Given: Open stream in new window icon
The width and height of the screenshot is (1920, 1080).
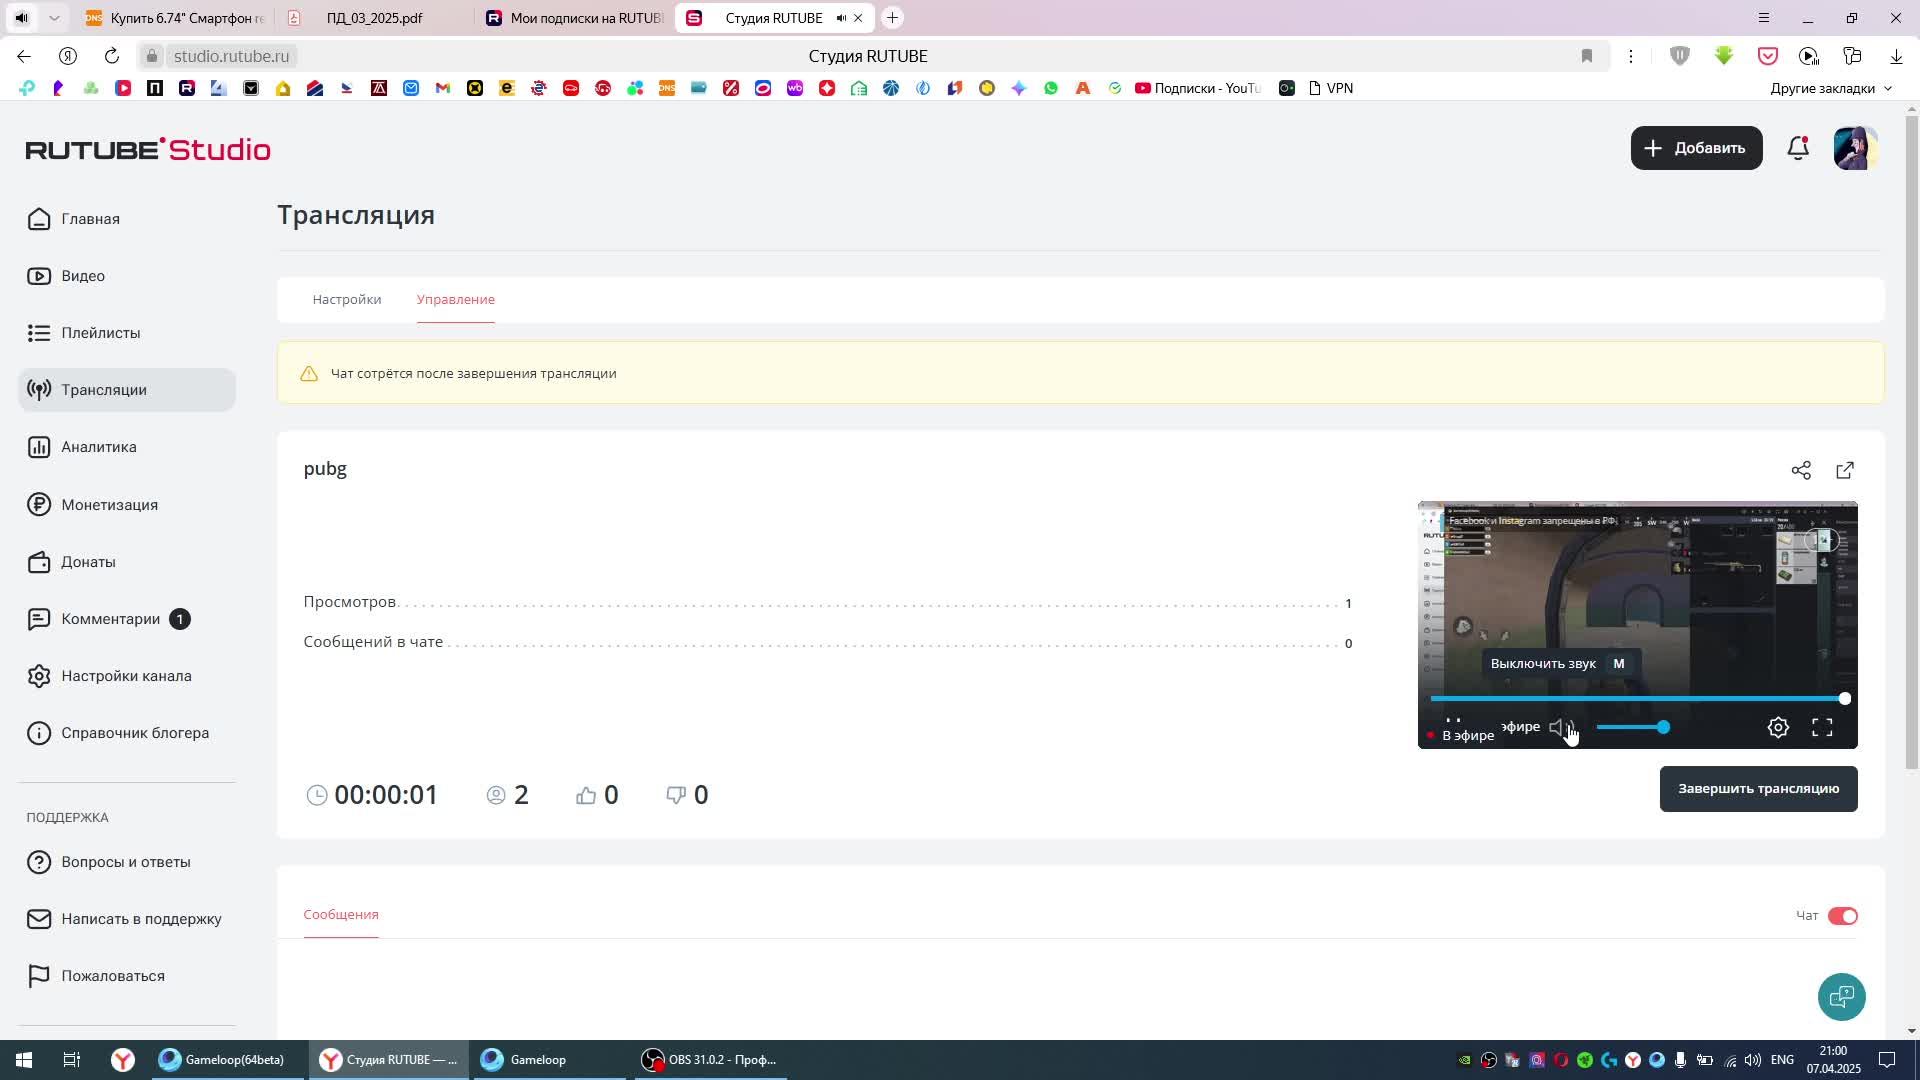Looking at the screenshot, I should click(x=1845, y=470).
